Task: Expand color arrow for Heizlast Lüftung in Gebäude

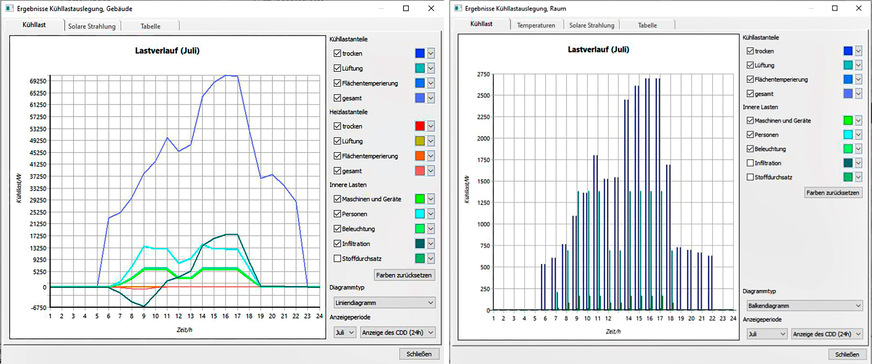Action: pyautogui.click(x=431, y=141)
